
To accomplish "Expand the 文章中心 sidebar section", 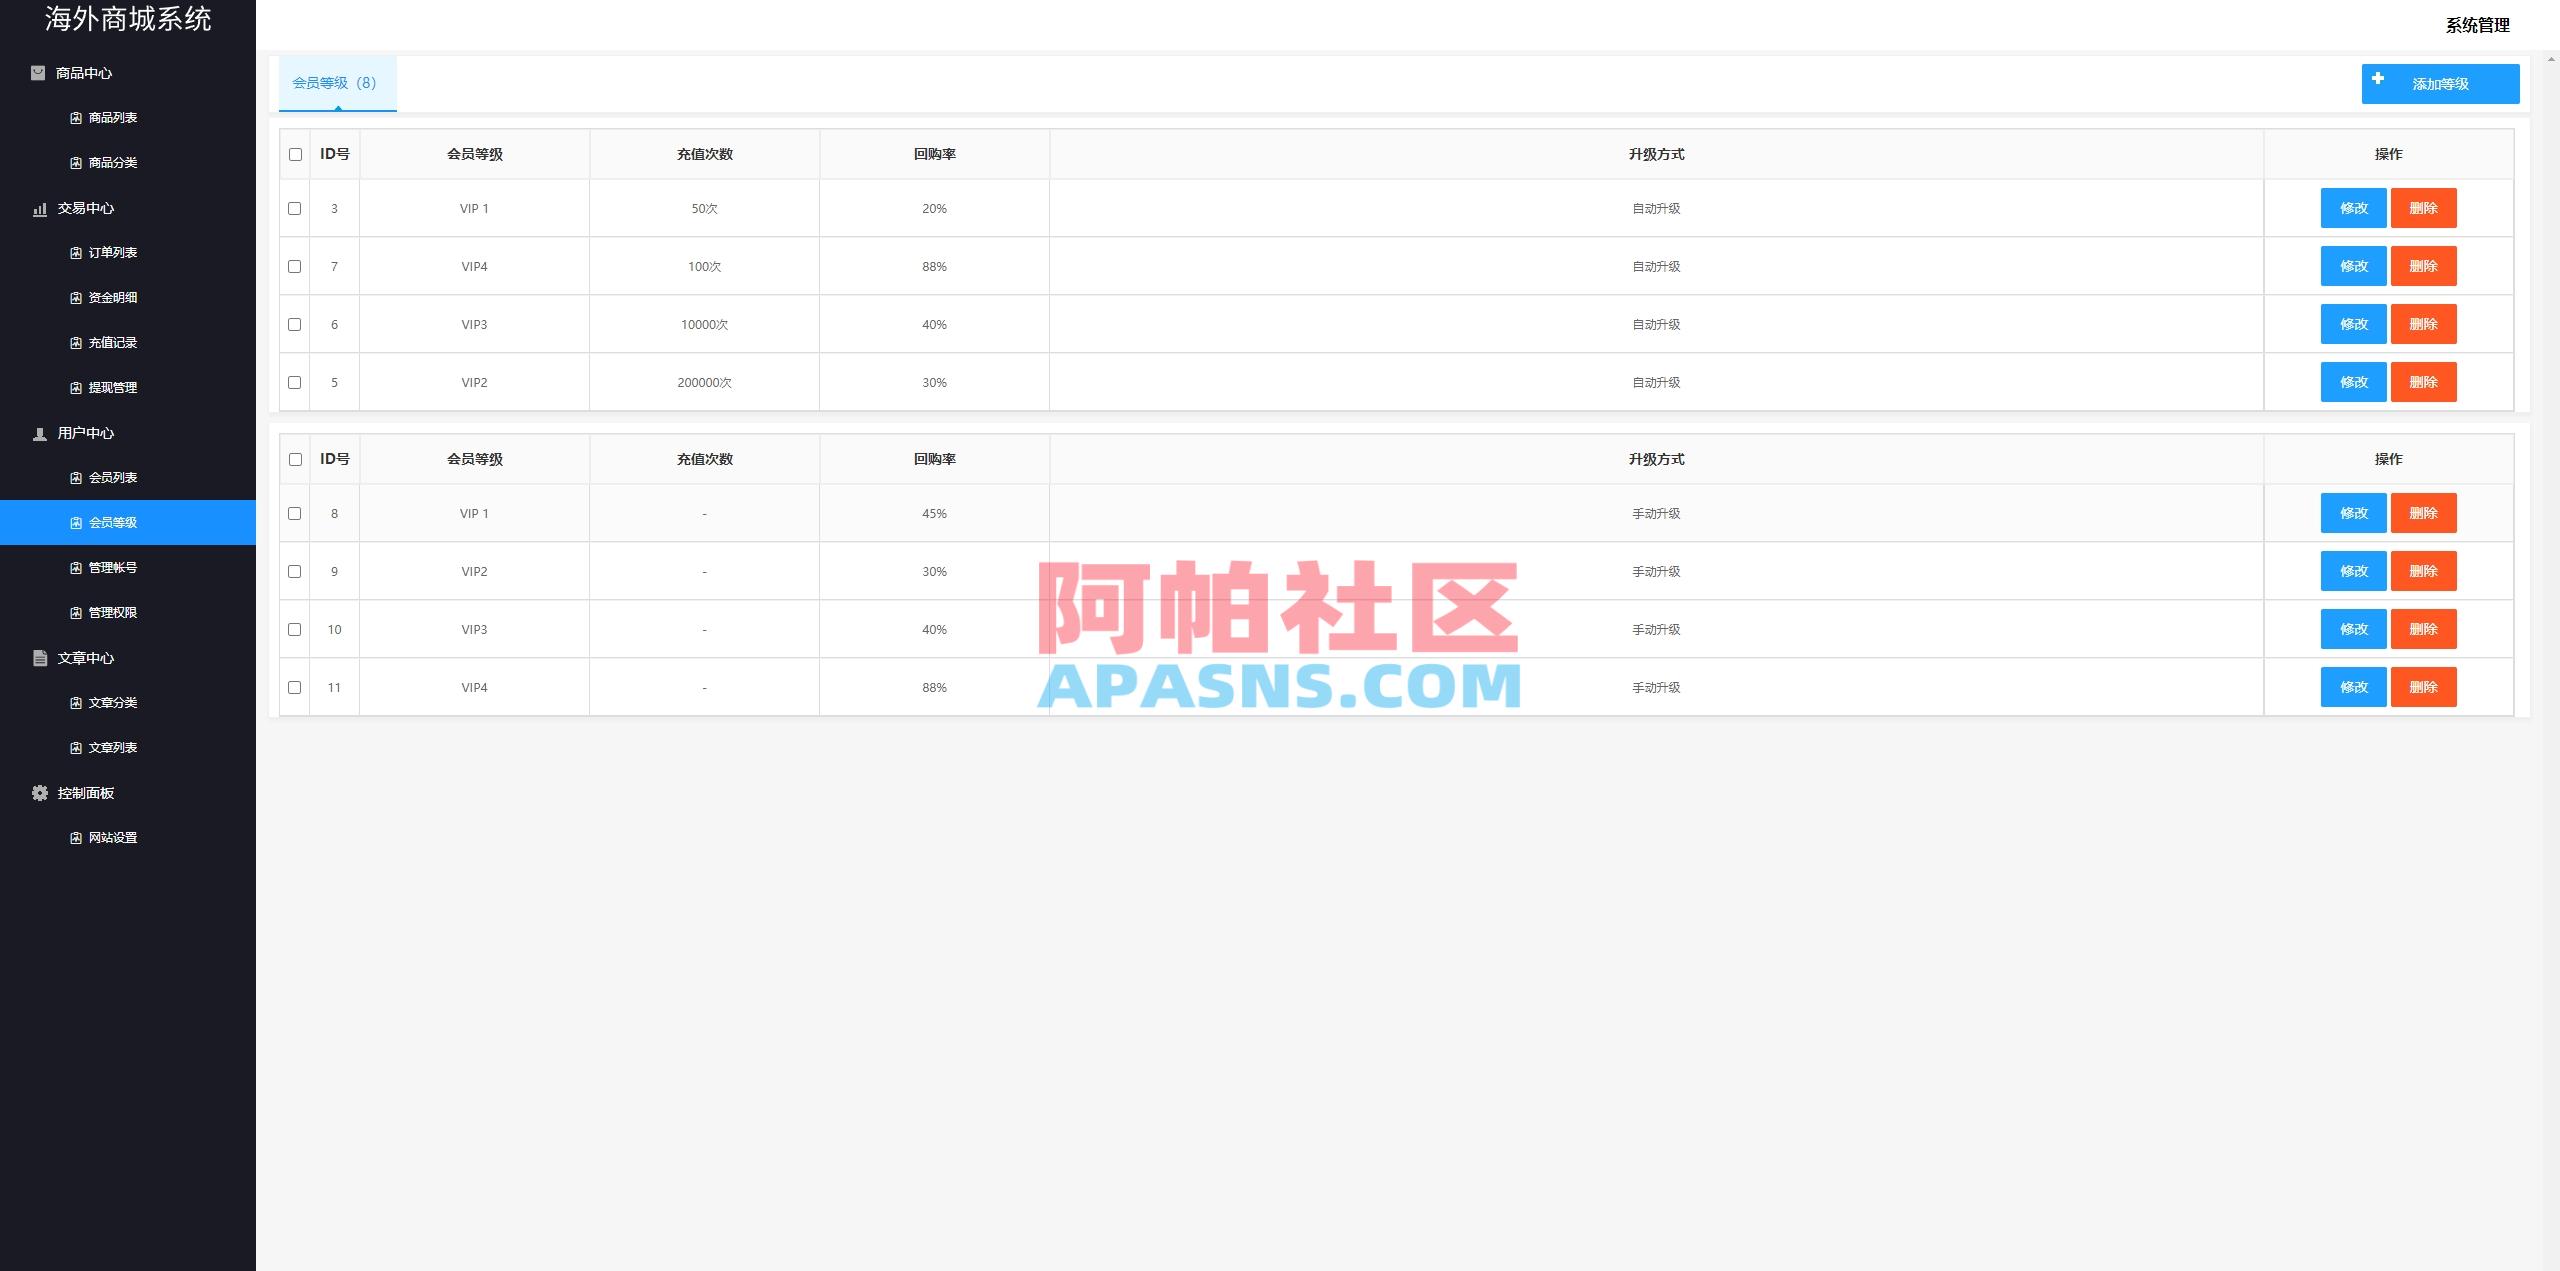I will pyautogui.click(x=85, y=658).
